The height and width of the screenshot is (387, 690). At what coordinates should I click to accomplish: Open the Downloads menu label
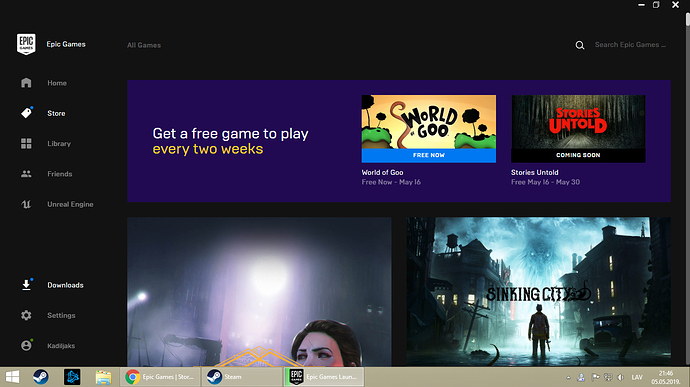coord(66,285)
